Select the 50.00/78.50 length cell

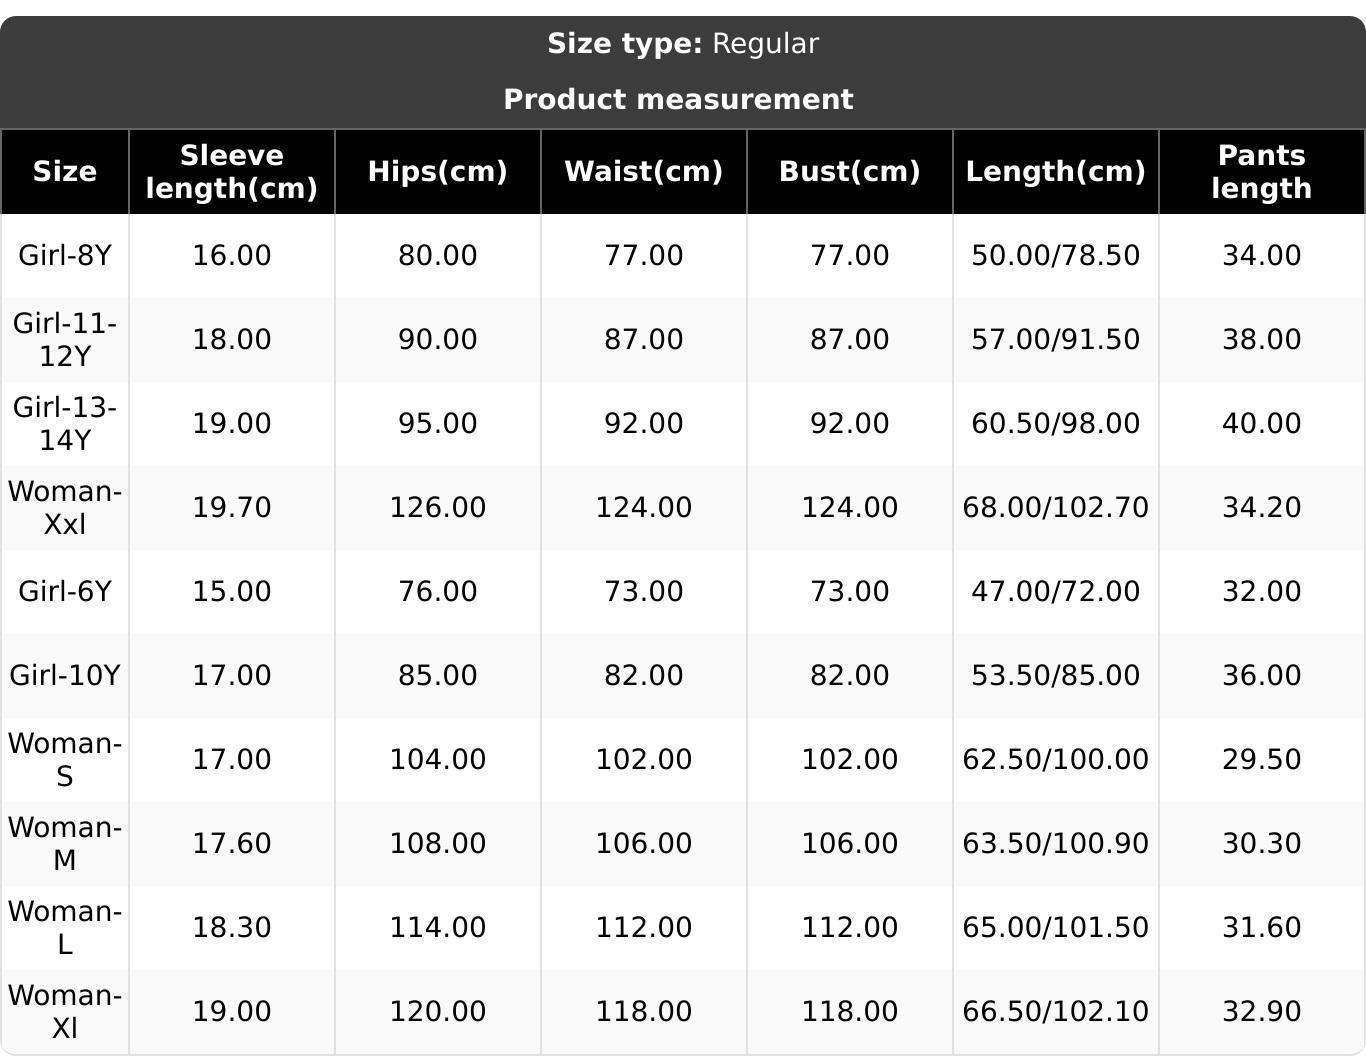1055,255
